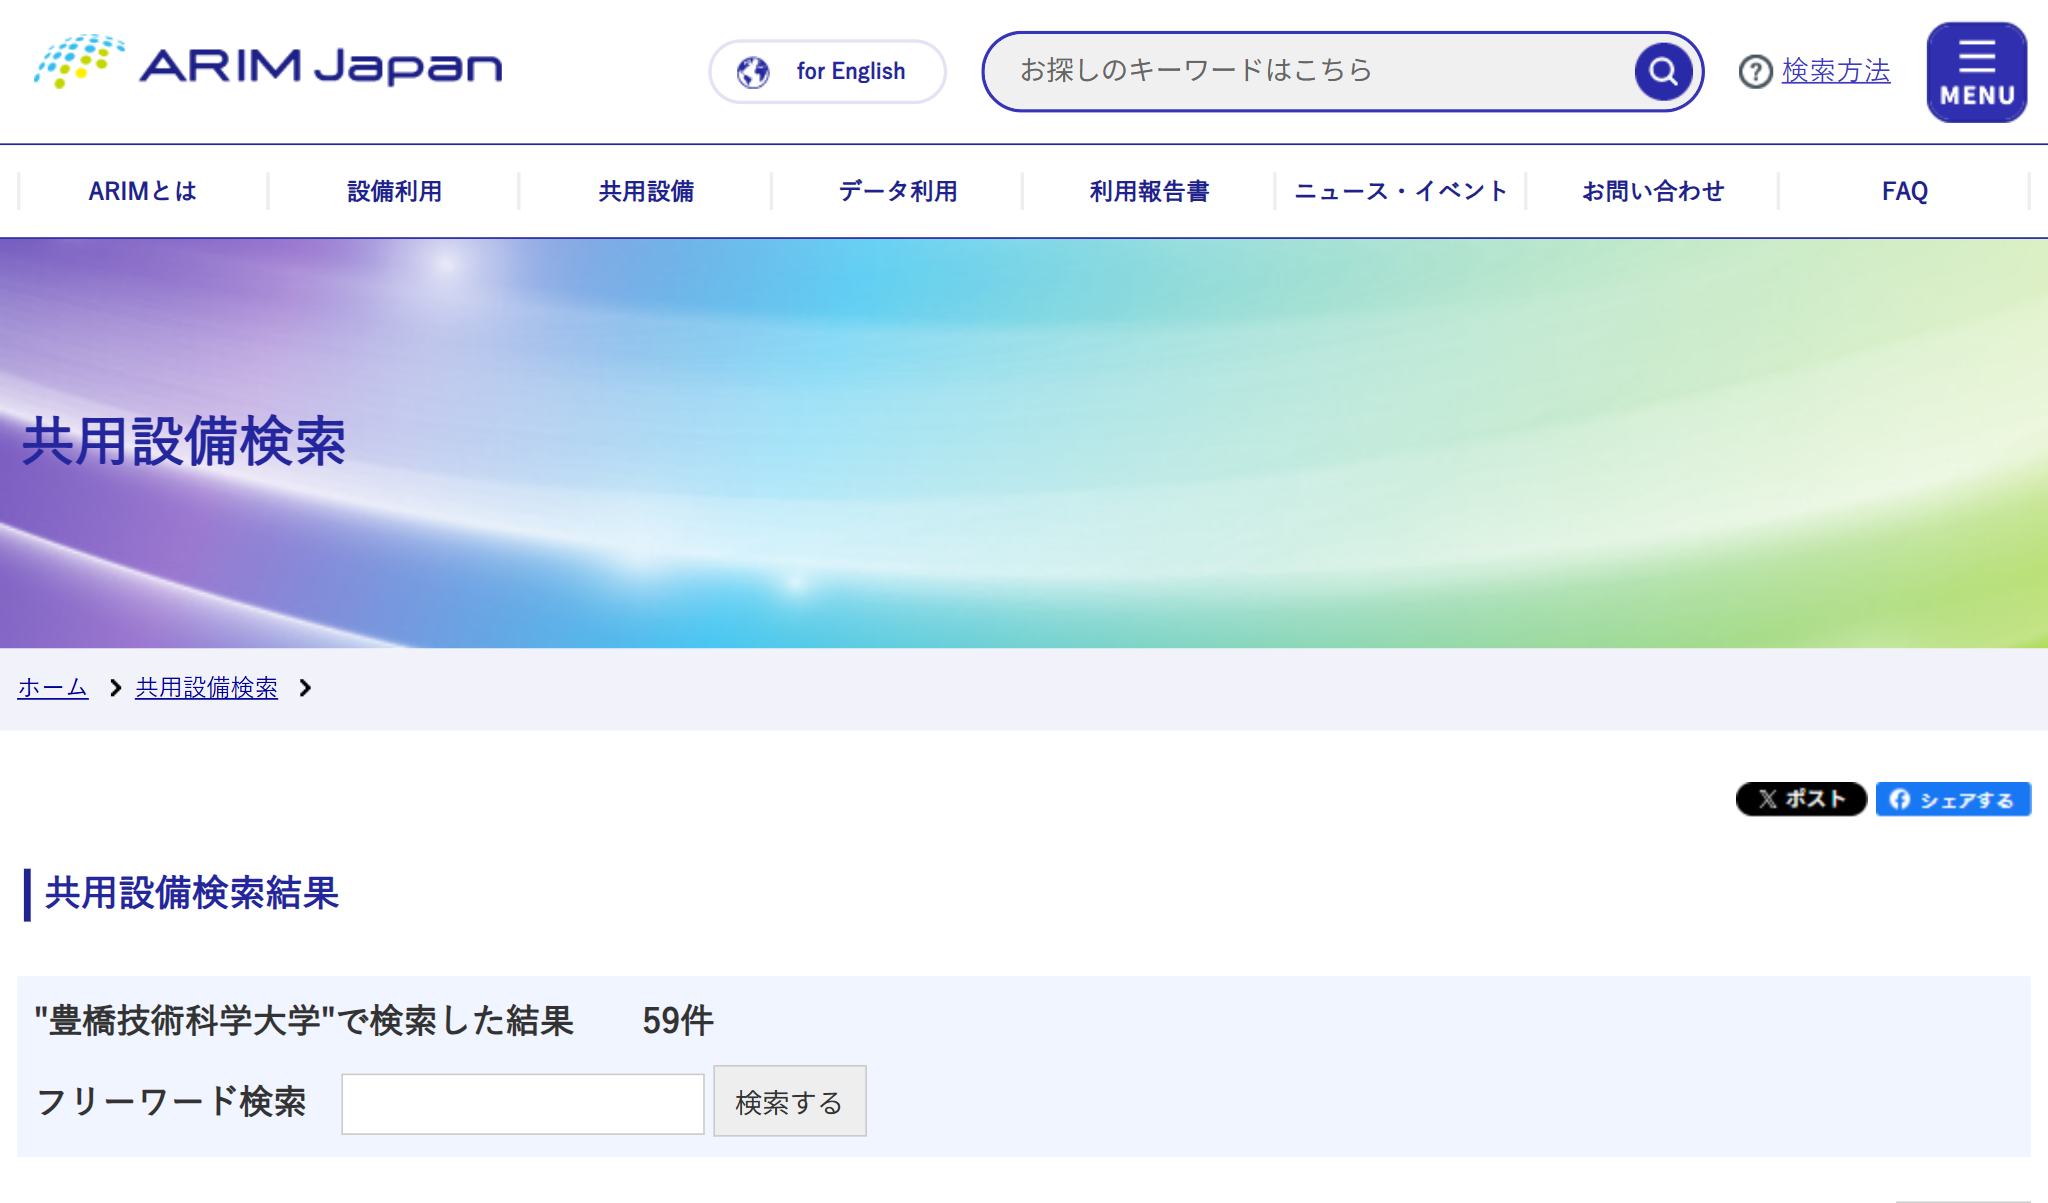2048x1203 pixels.
Task: Open ホーム from the breadcrumb
Action: [x=51, y=688]
